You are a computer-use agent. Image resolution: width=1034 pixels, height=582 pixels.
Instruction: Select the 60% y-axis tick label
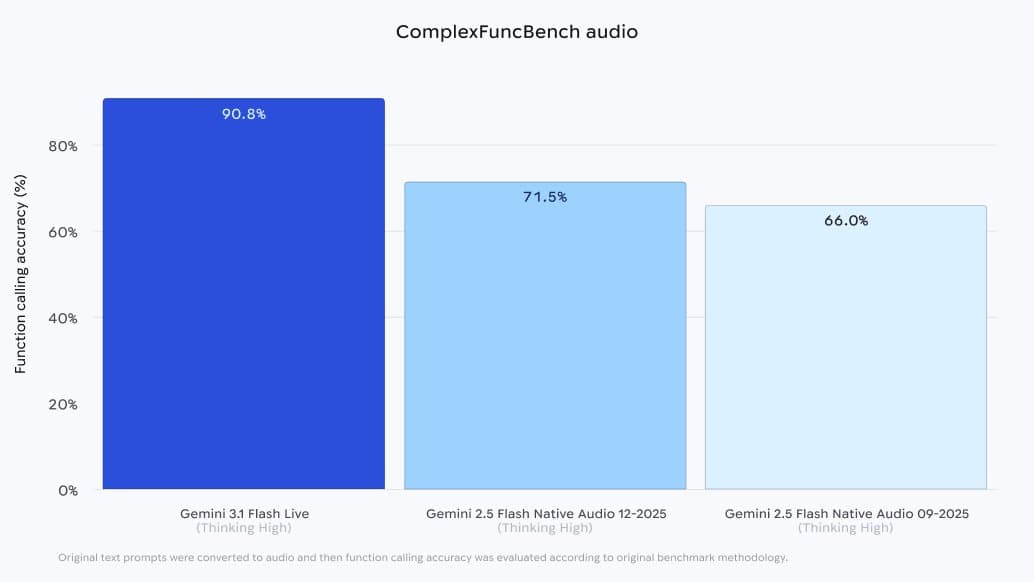(x=63, y=232)
